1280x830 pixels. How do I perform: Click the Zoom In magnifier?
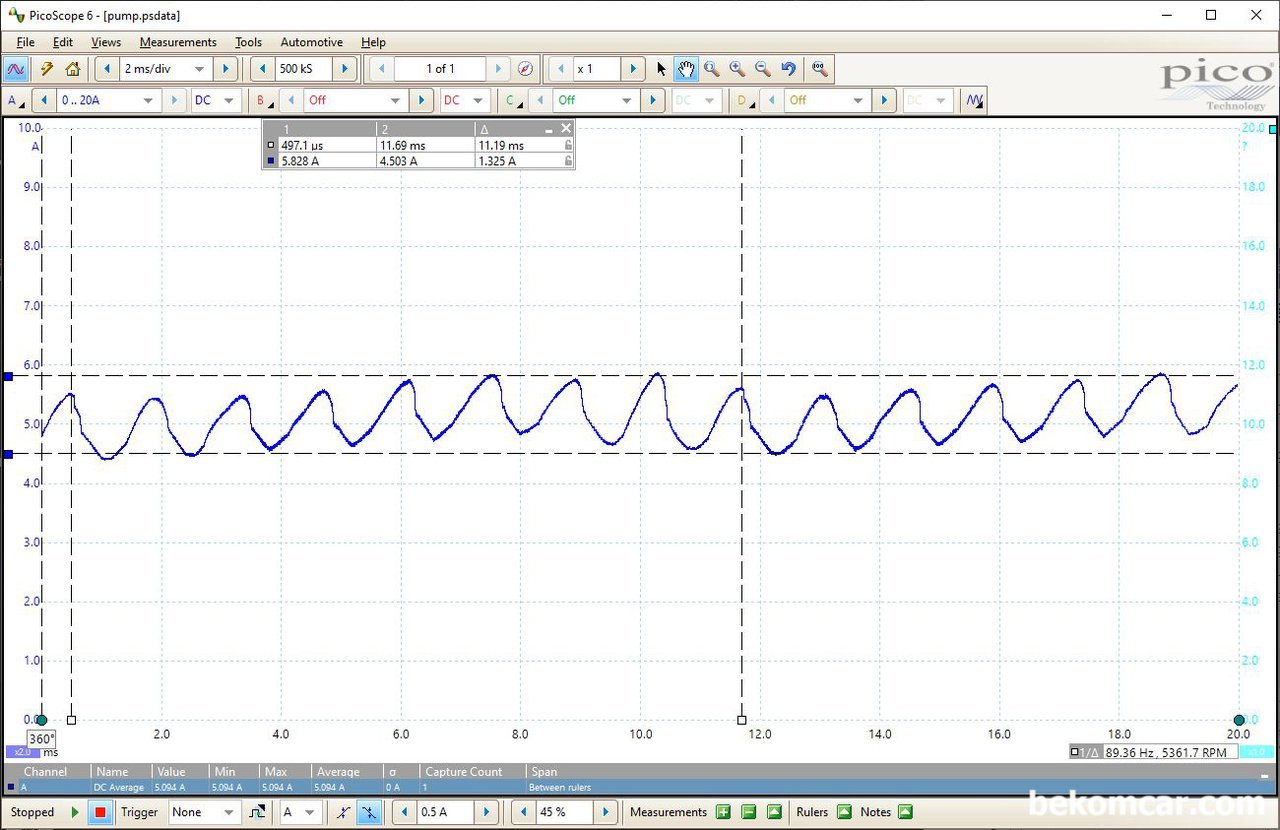(737, 69)
